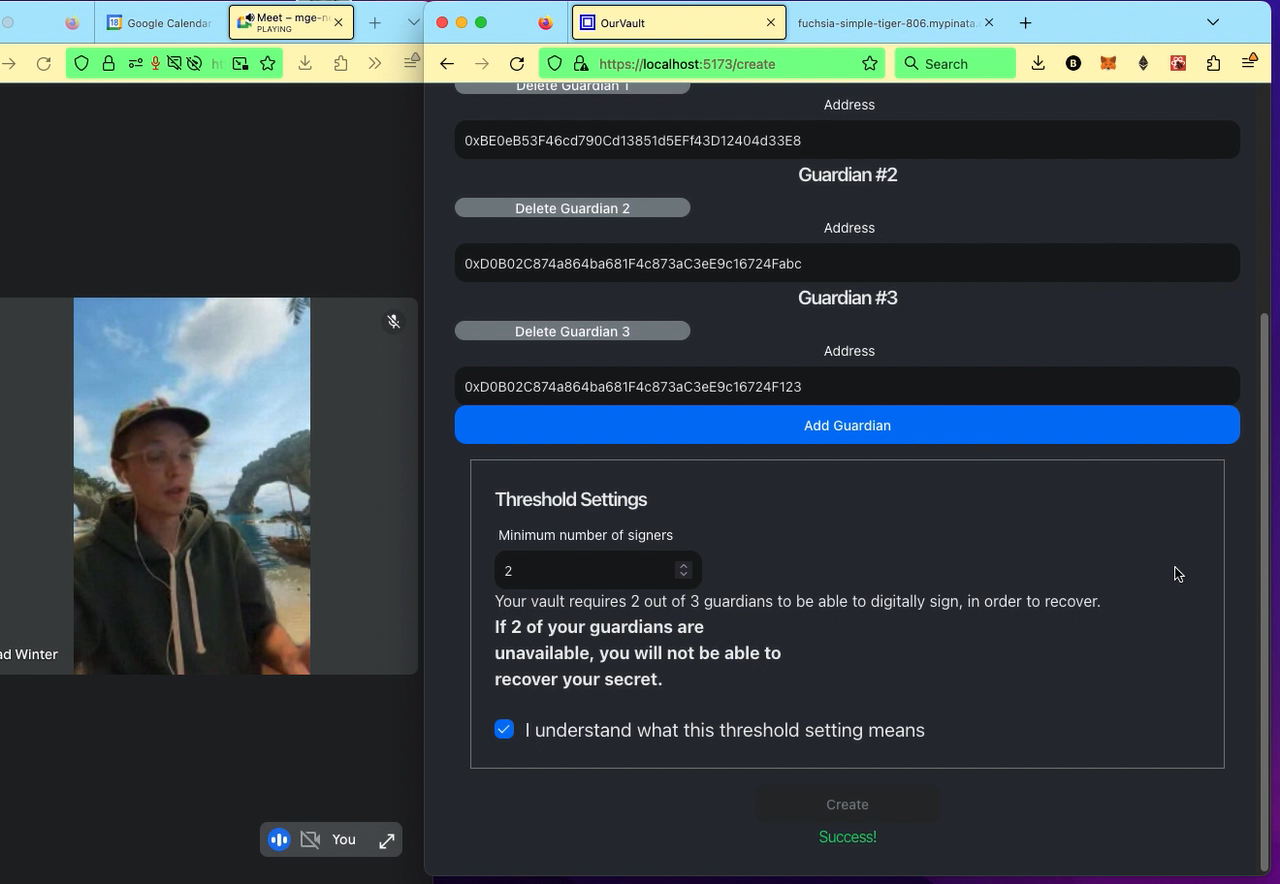Select the Meet tab marked PLAYING

[290, 22]
